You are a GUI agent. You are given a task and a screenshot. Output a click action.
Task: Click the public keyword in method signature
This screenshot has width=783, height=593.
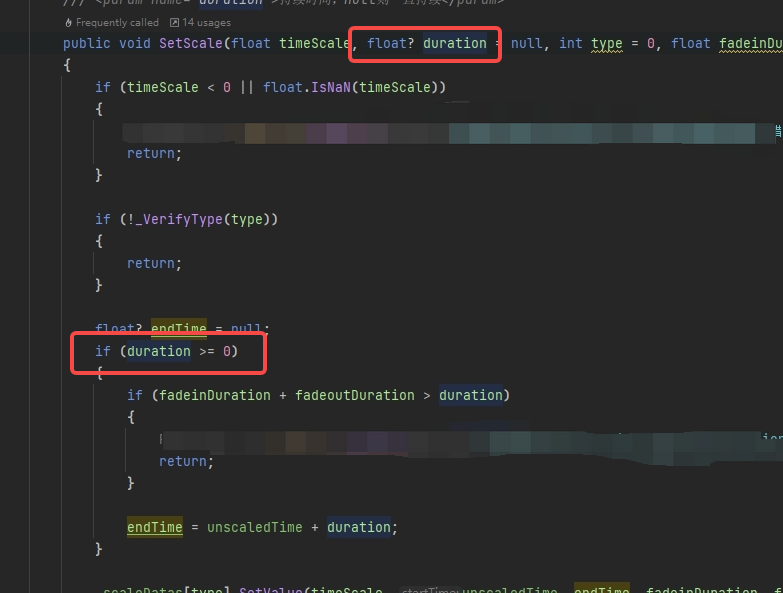click(86, 43)
